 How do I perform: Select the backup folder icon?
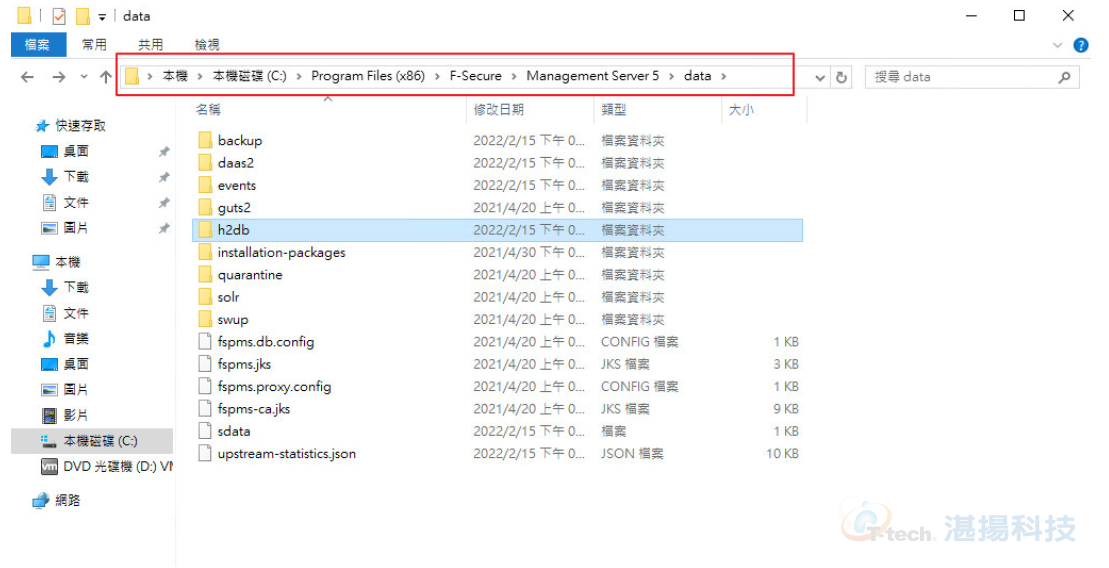point(205,140)
